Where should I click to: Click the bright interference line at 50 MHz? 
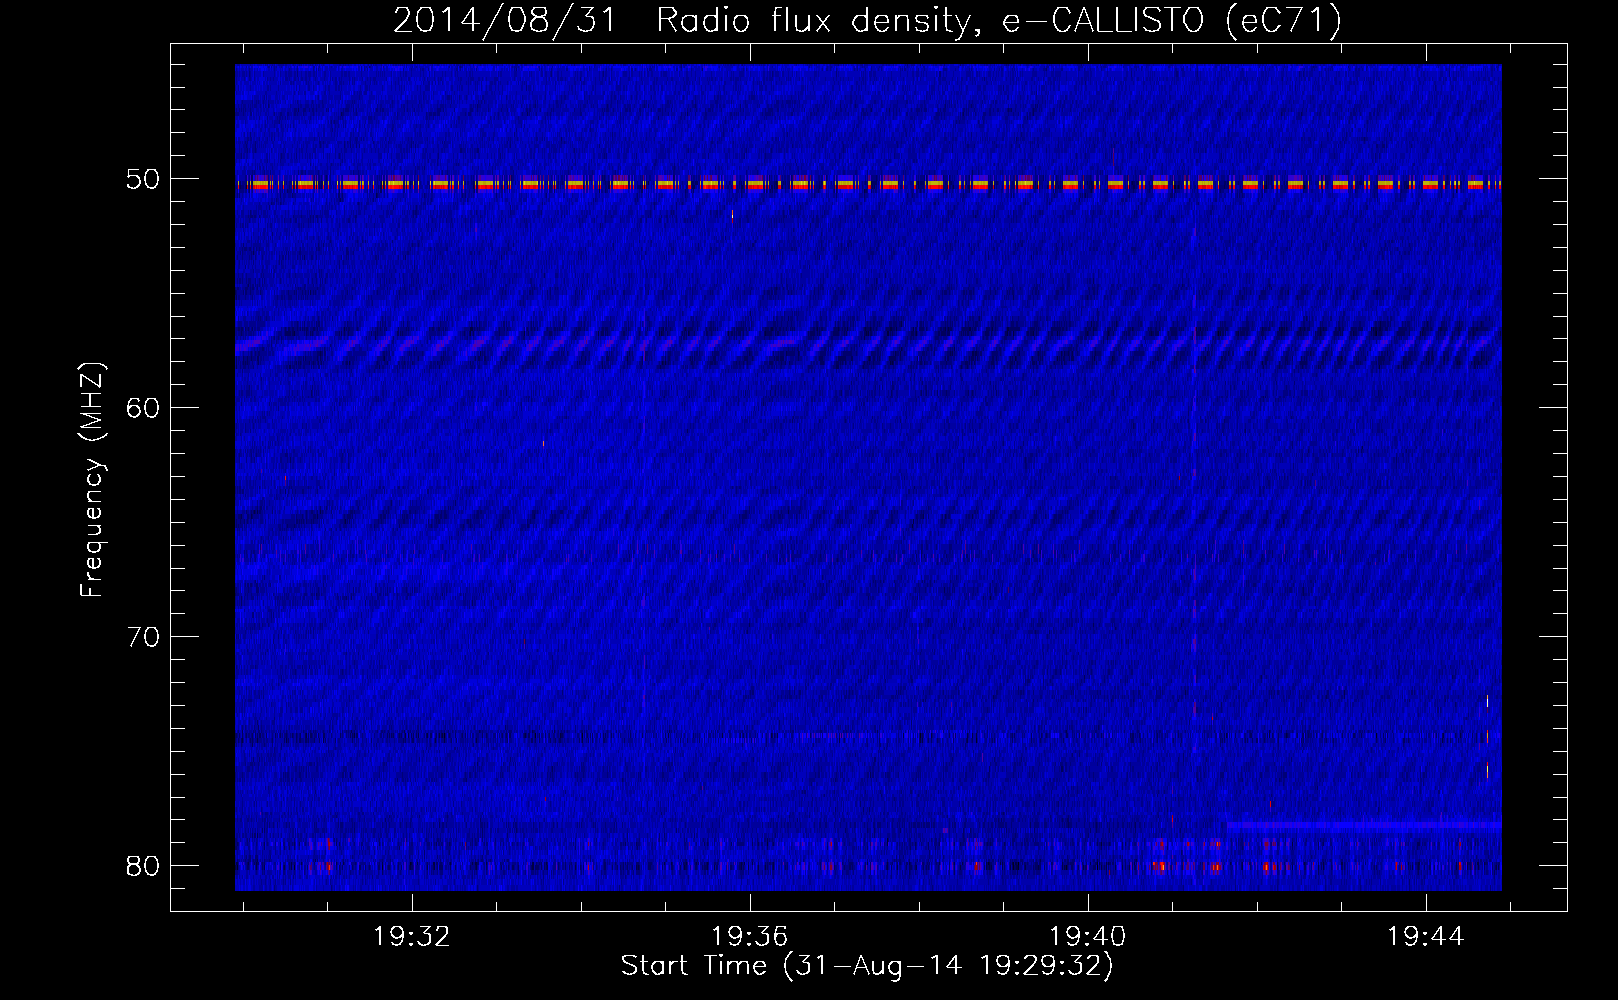point(868,184)
